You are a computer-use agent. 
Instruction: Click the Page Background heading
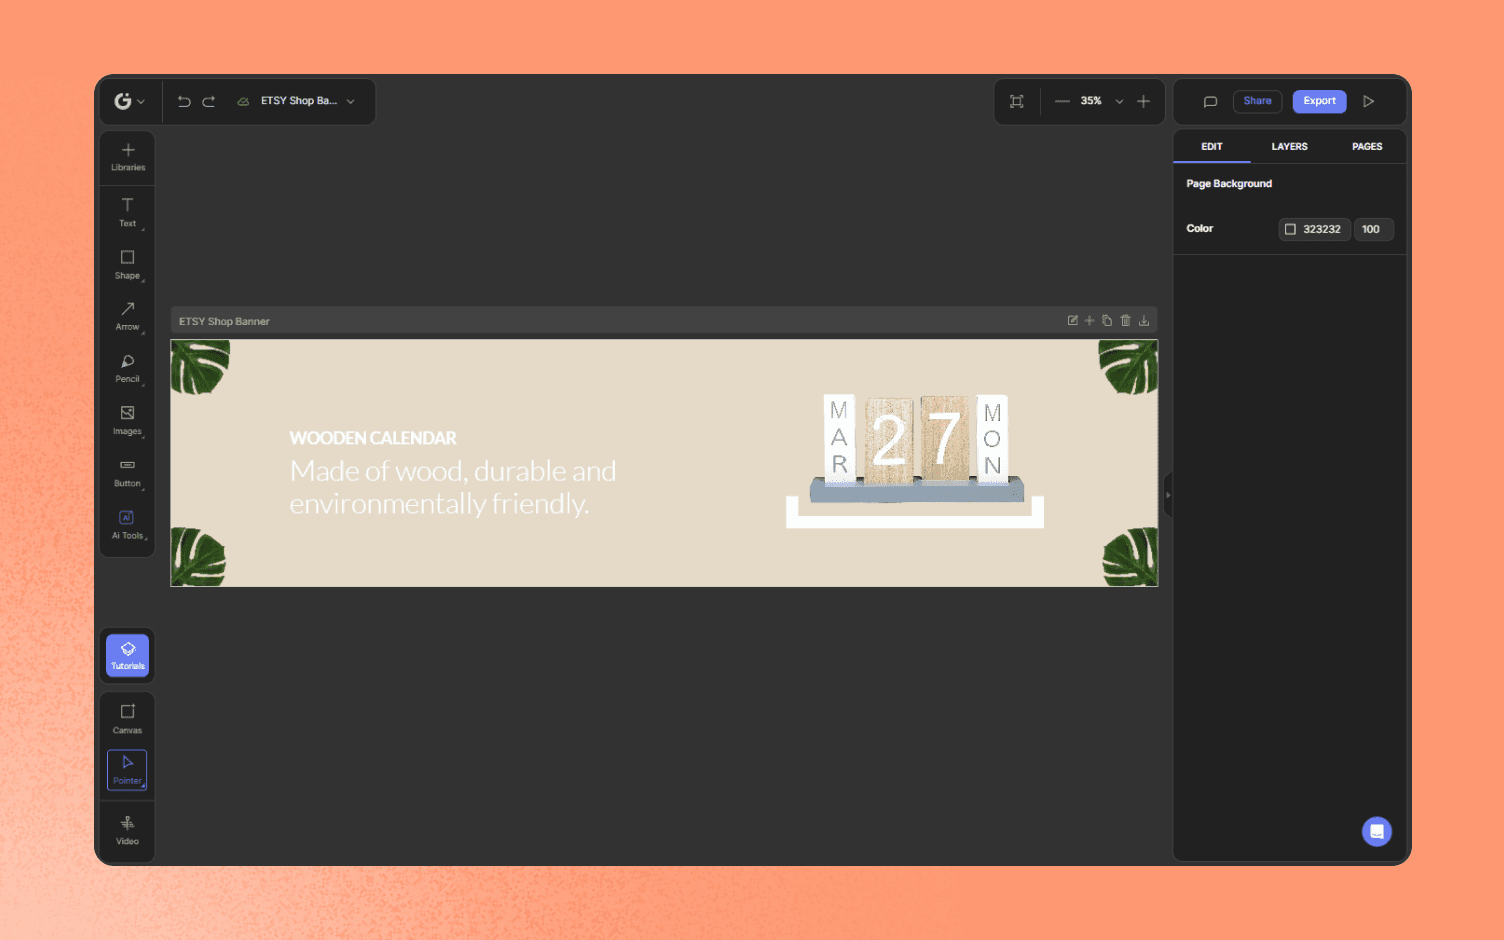pyautogui.click(x=1229, y=184)
